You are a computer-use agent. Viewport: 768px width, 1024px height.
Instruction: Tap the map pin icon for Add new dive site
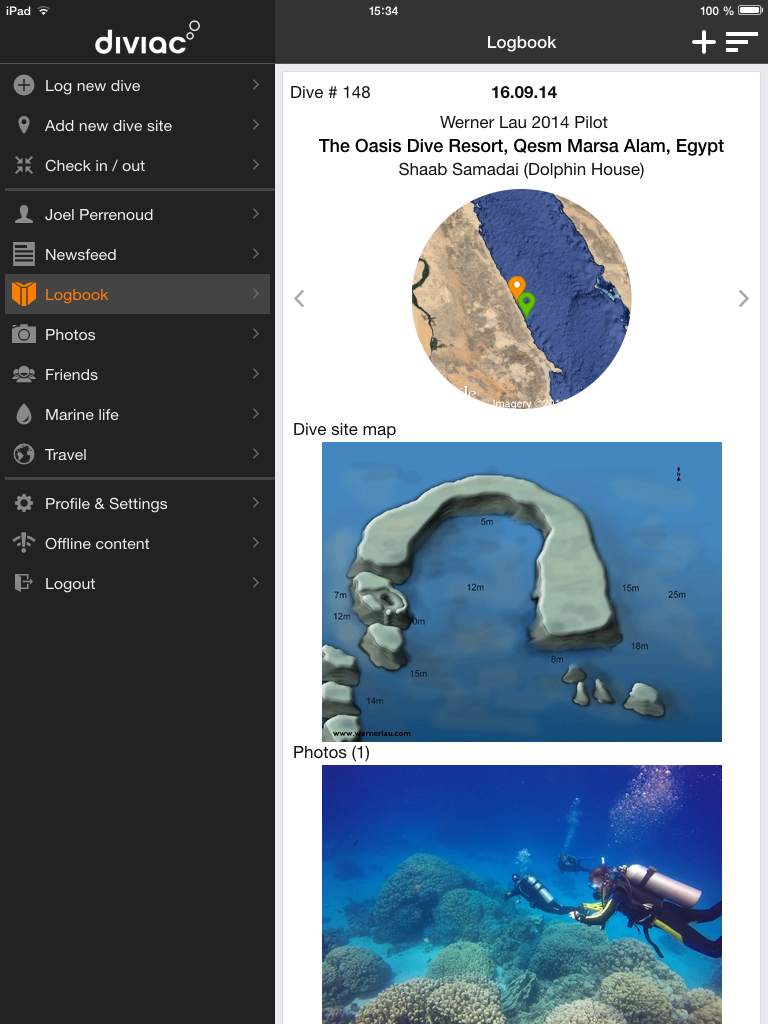pos(24,125)
